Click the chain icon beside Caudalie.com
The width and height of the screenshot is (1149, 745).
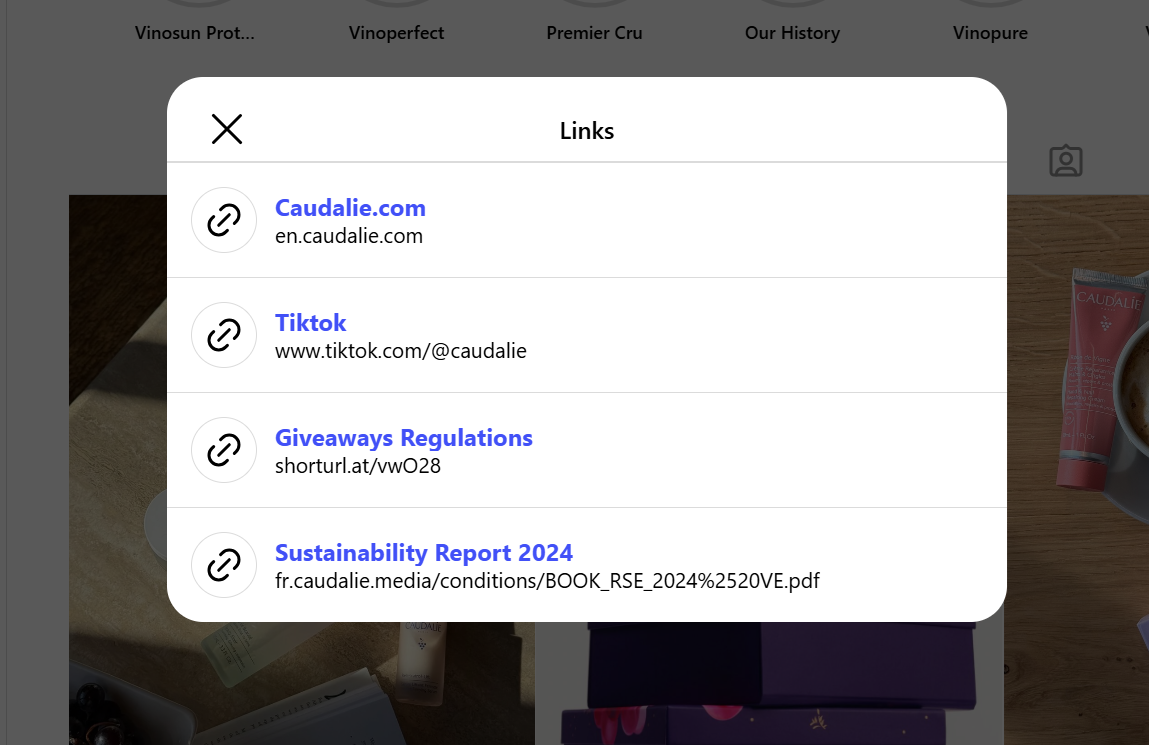click(224, 220)
